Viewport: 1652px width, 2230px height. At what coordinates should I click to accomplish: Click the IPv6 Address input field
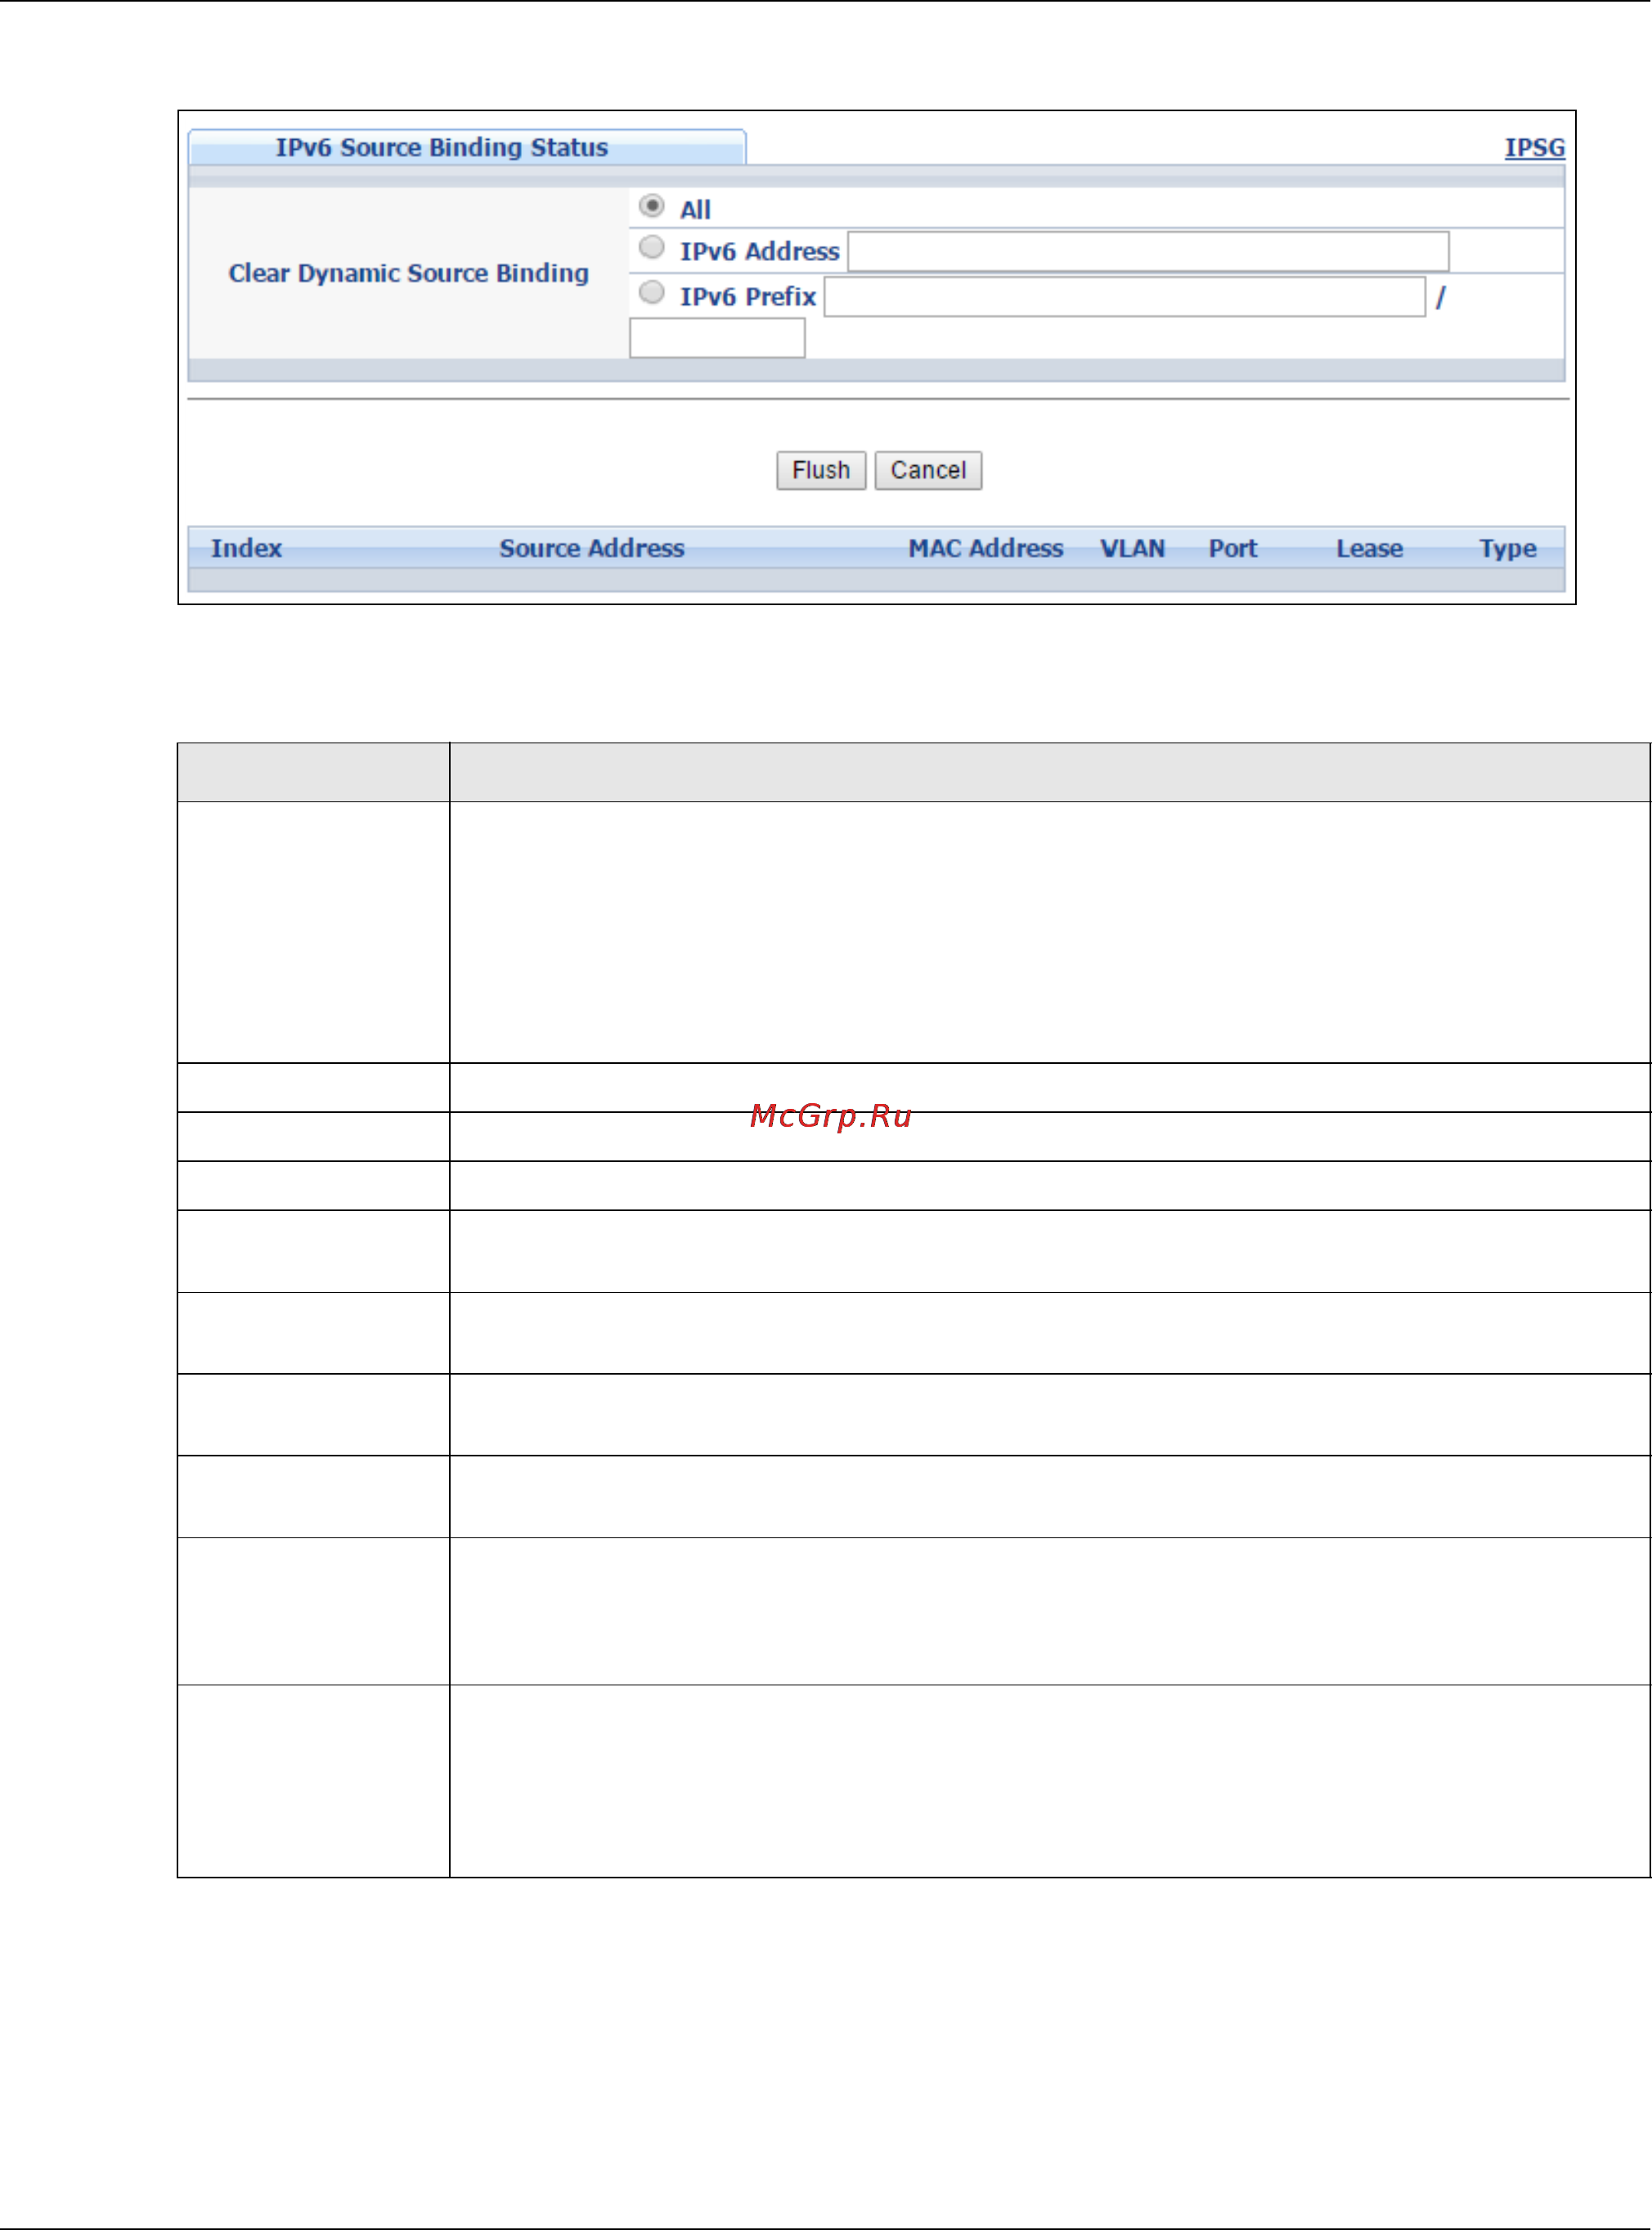click(x=1148, y=251)
